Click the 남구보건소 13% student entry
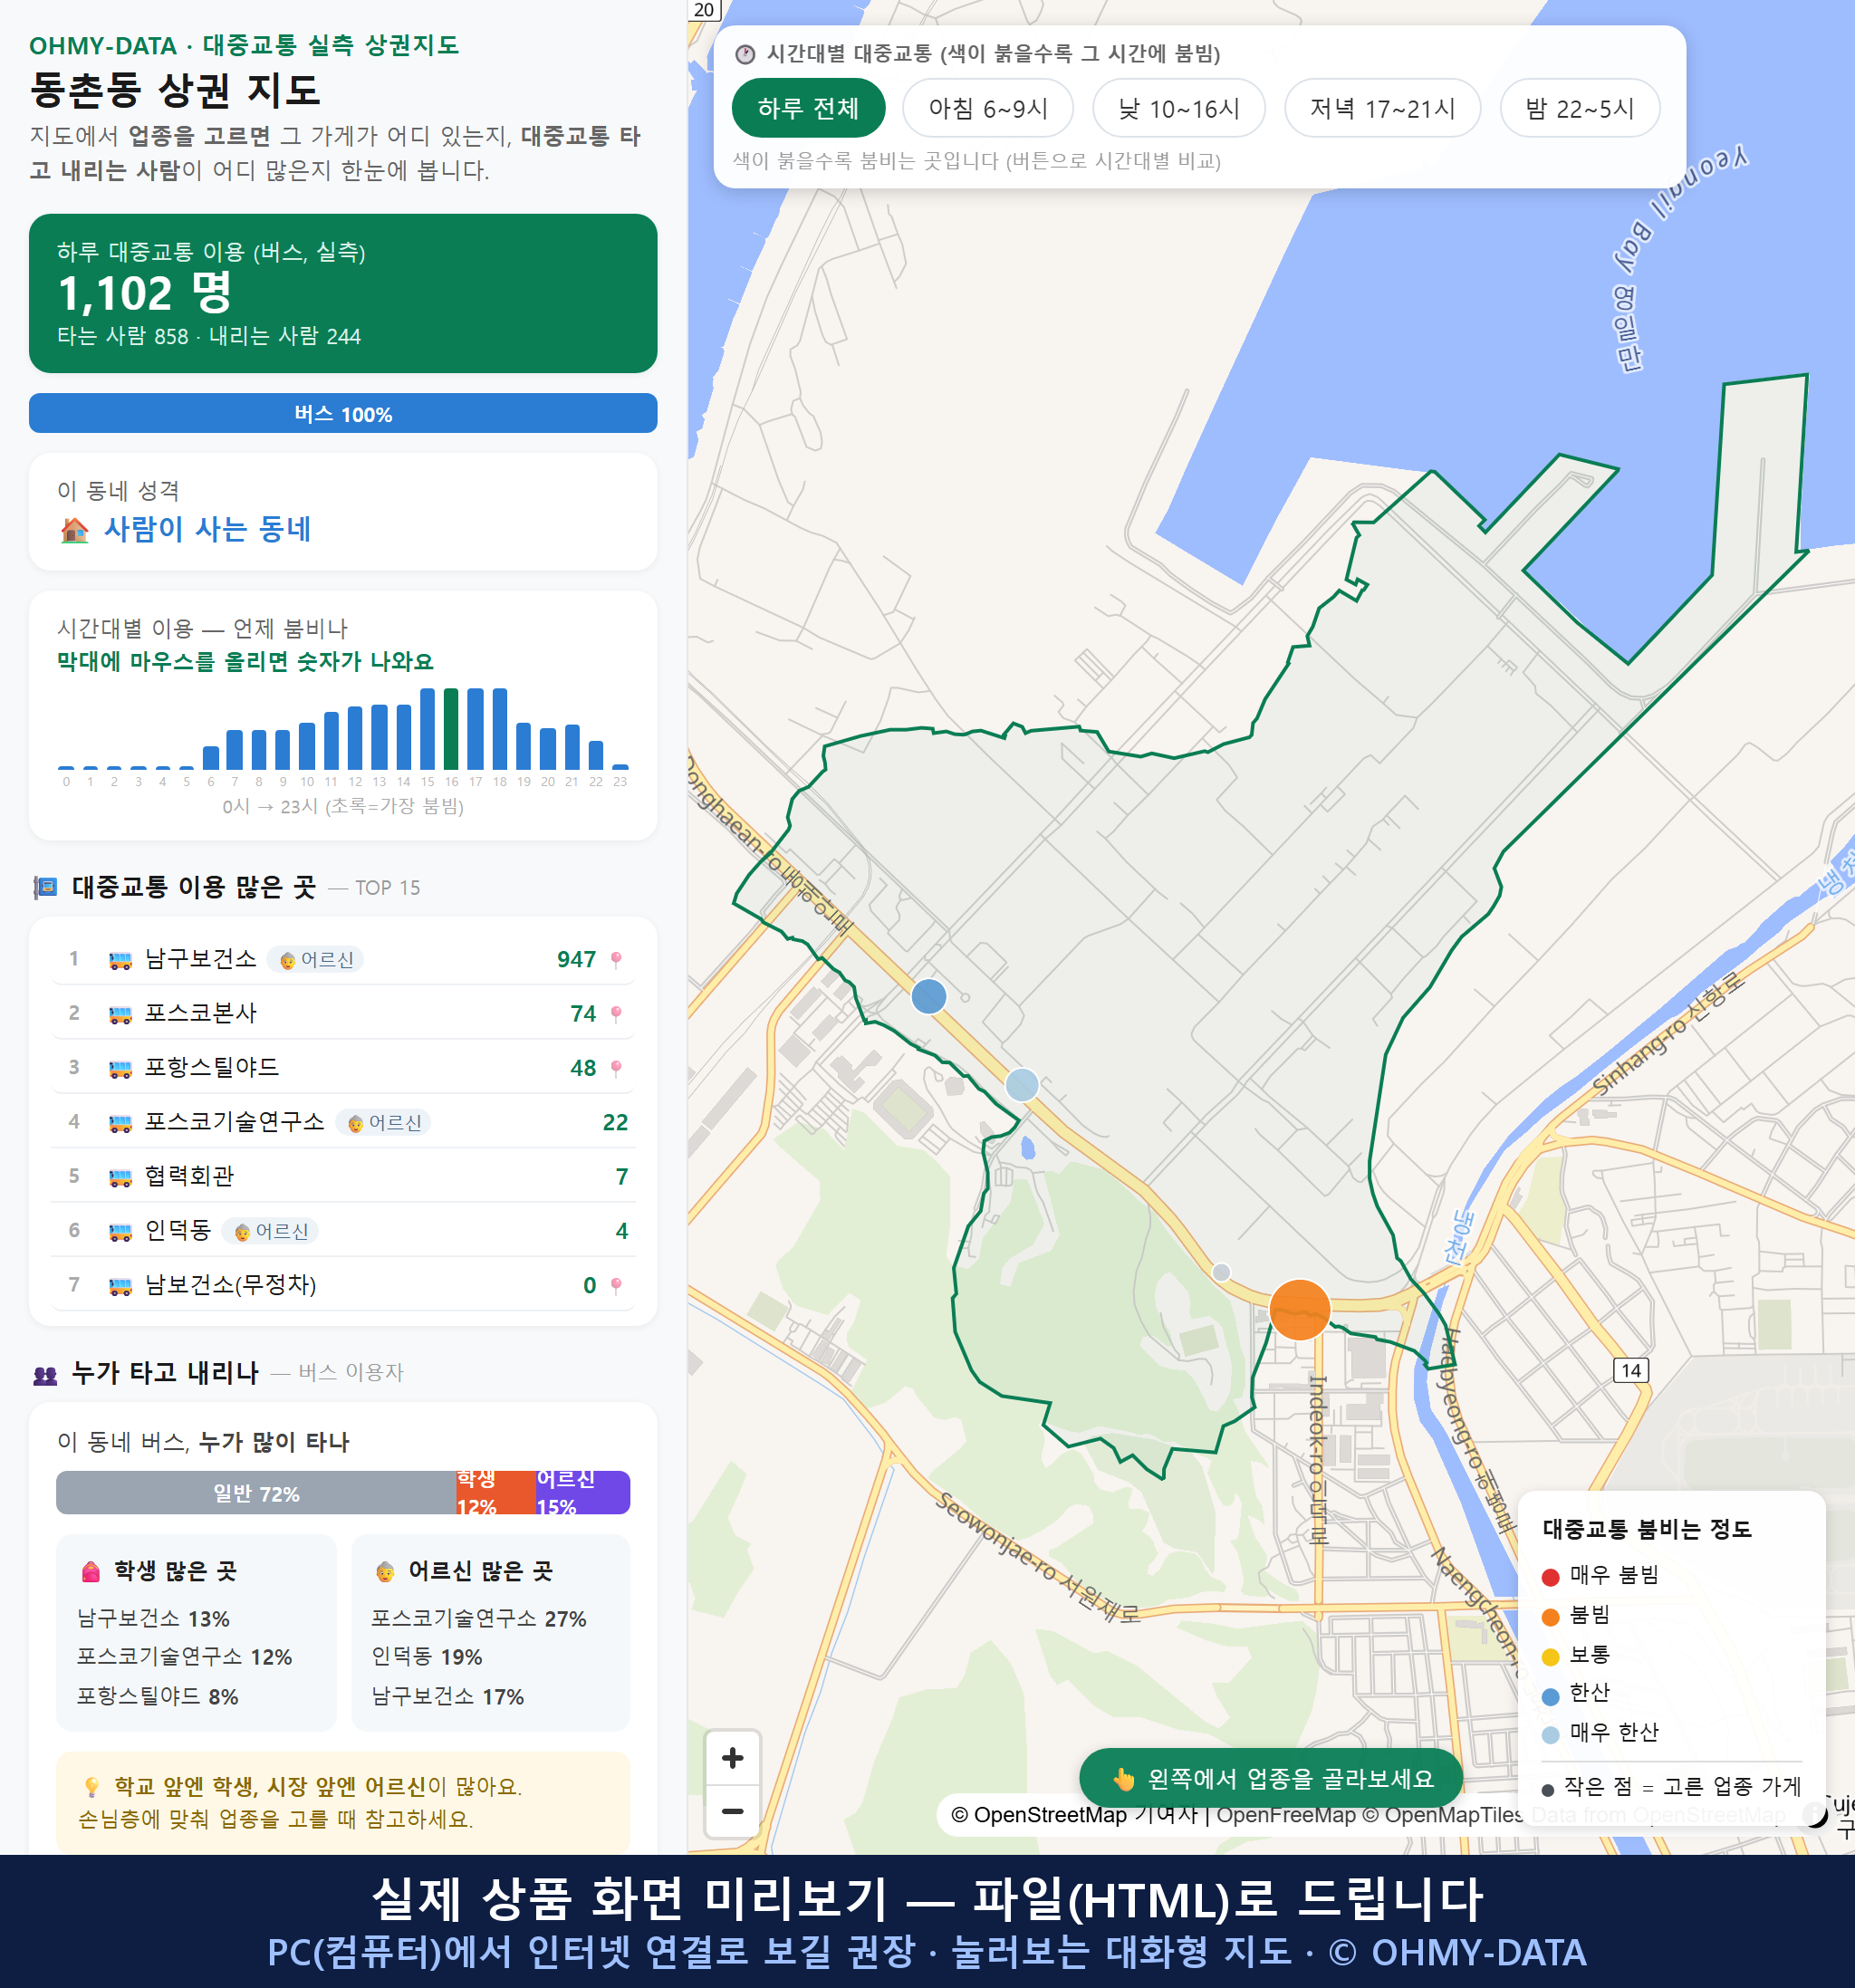Viewport: 1855px width, 1988px height. tap(154, 1618)
